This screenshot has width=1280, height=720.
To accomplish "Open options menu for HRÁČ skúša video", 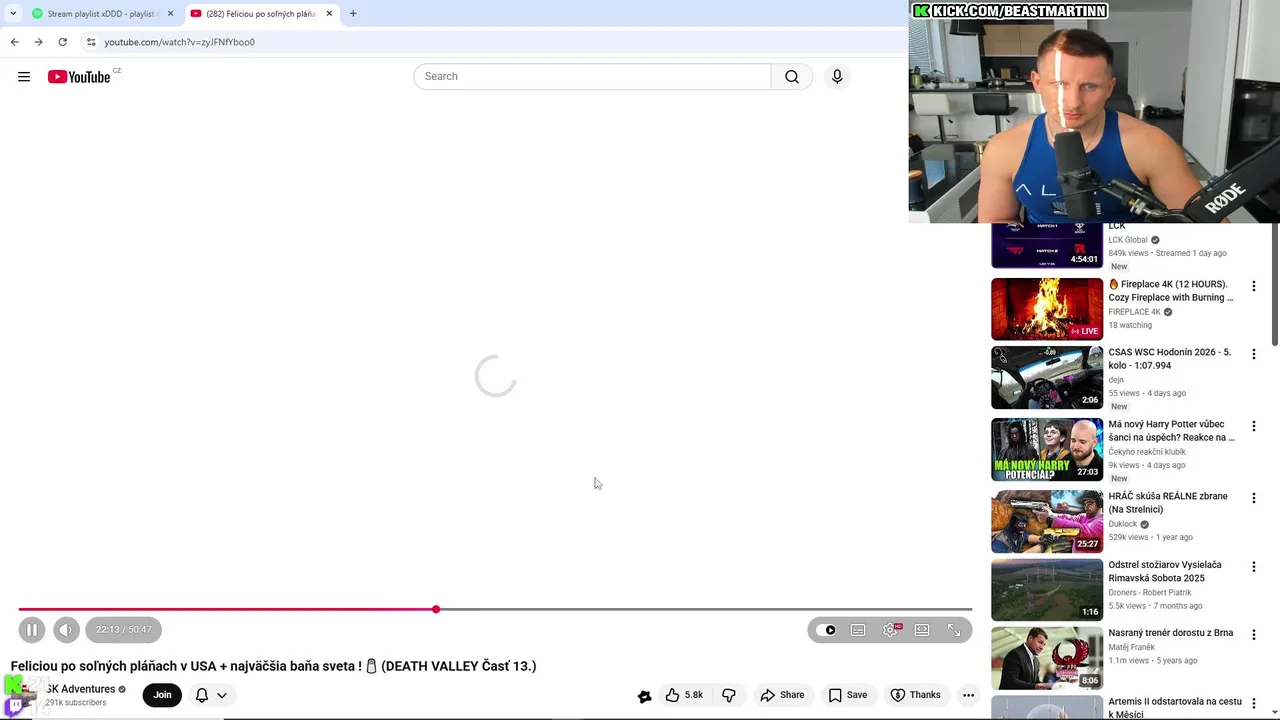I will [x=1253, y=498].
